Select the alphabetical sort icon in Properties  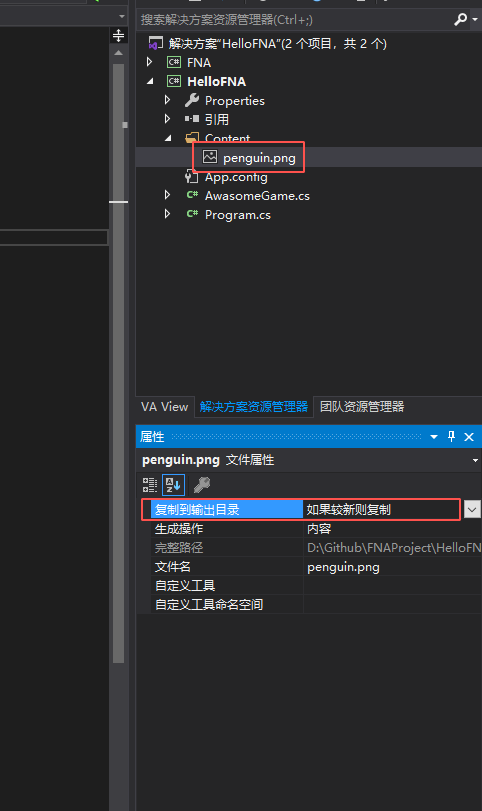point(173,485)
